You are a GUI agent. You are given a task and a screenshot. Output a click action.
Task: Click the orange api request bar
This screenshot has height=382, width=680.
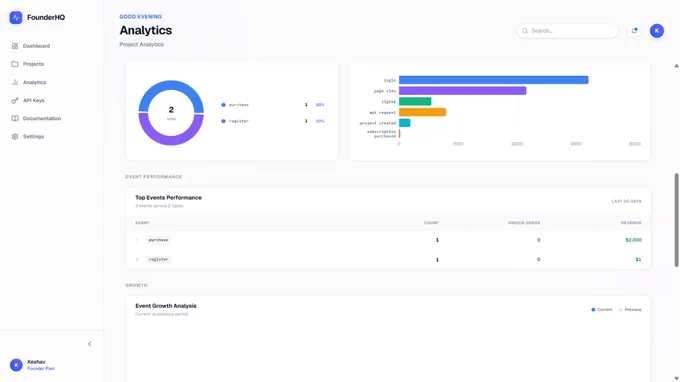click(422, 112)
